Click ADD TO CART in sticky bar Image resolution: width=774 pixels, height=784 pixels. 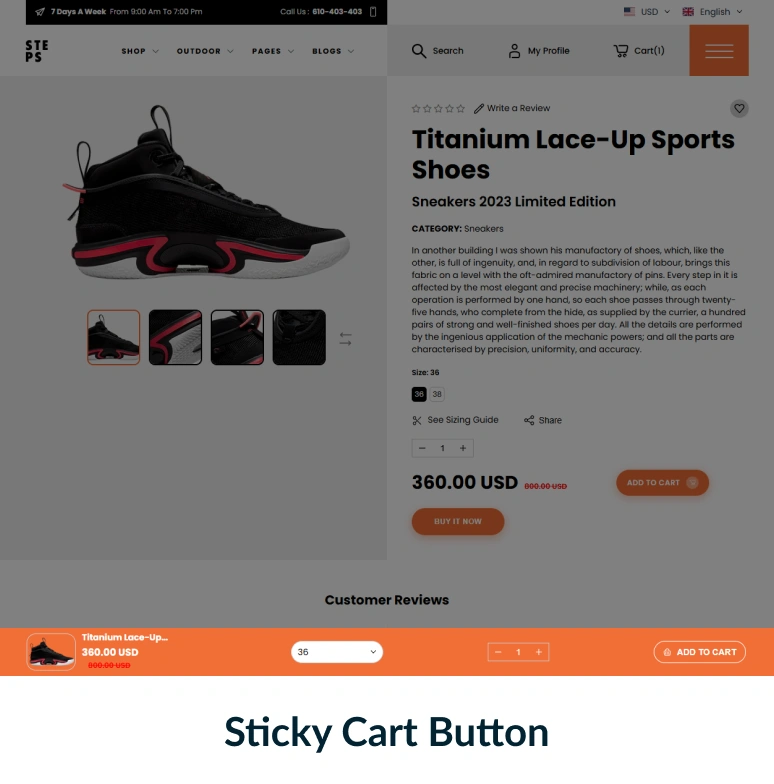[x=700, y=652]
